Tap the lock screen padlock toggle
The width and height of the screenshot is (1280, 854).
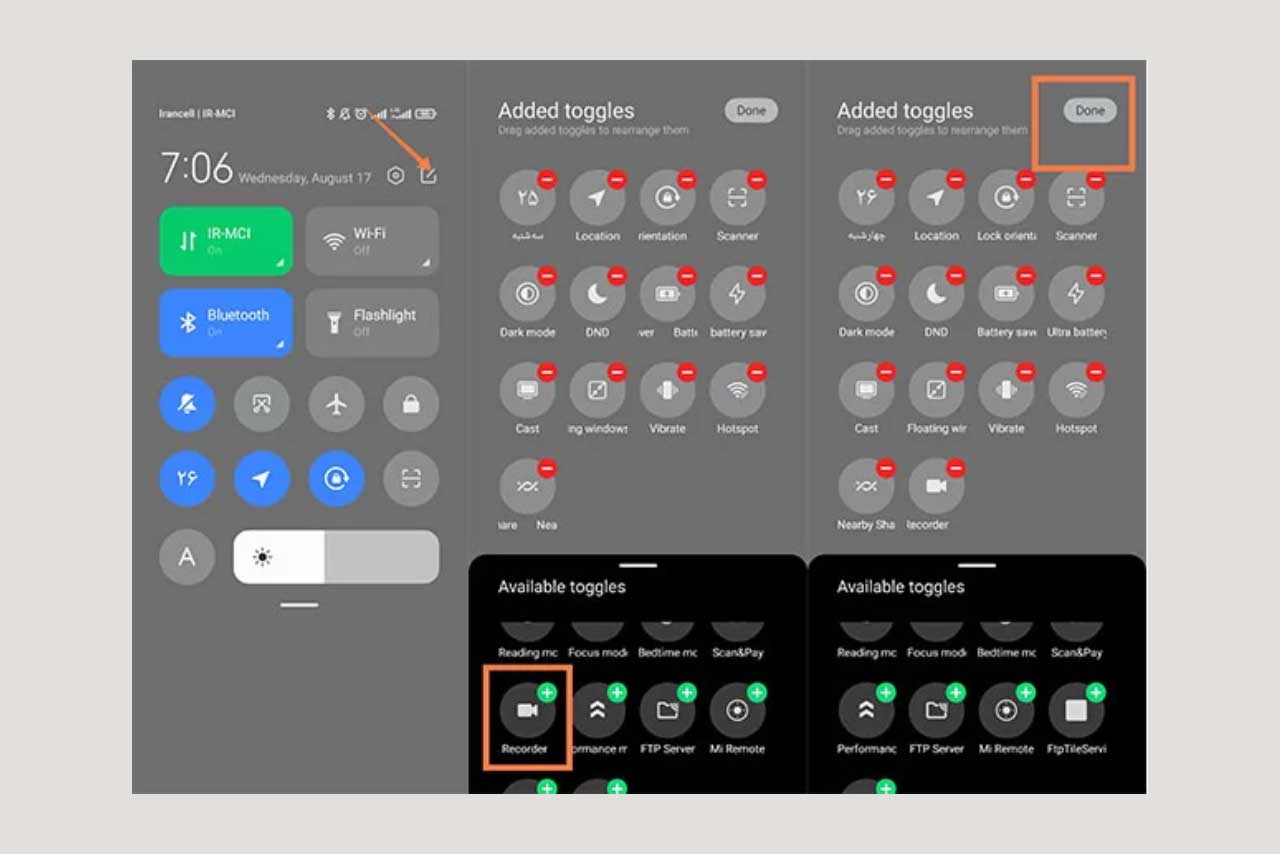(411, 404)
